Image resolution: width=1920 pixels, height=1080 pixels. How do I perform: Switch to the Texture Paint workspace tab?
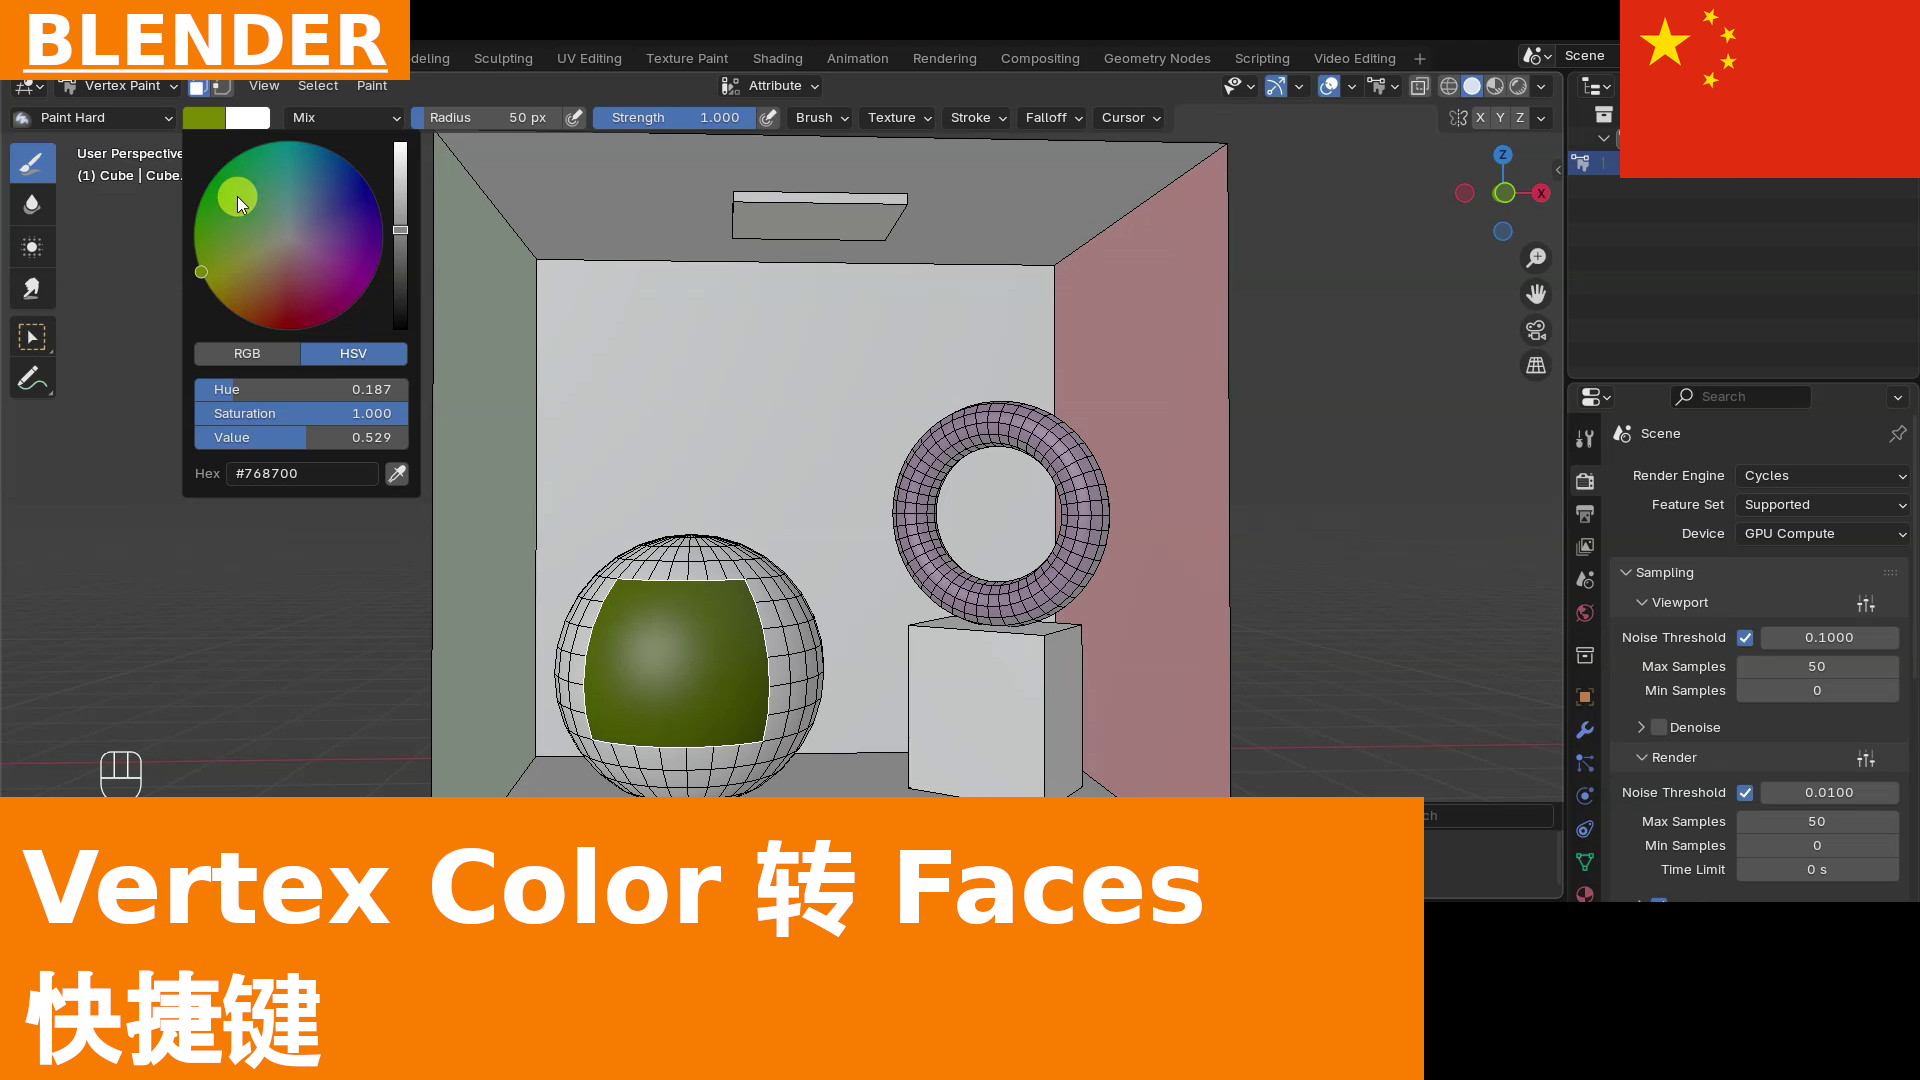[687, 59]
